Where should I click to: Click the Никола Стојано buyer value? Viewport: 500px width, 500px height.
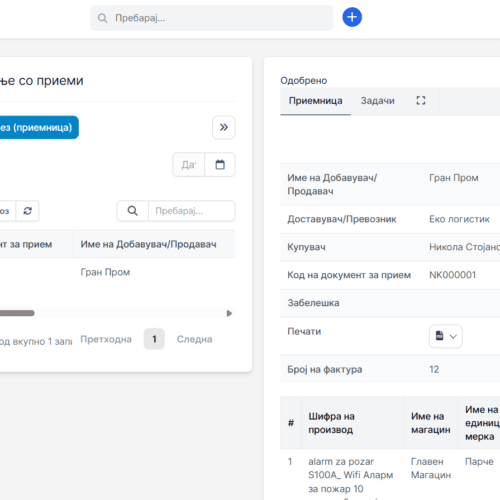pyautogui.click(x=464, y=247)
